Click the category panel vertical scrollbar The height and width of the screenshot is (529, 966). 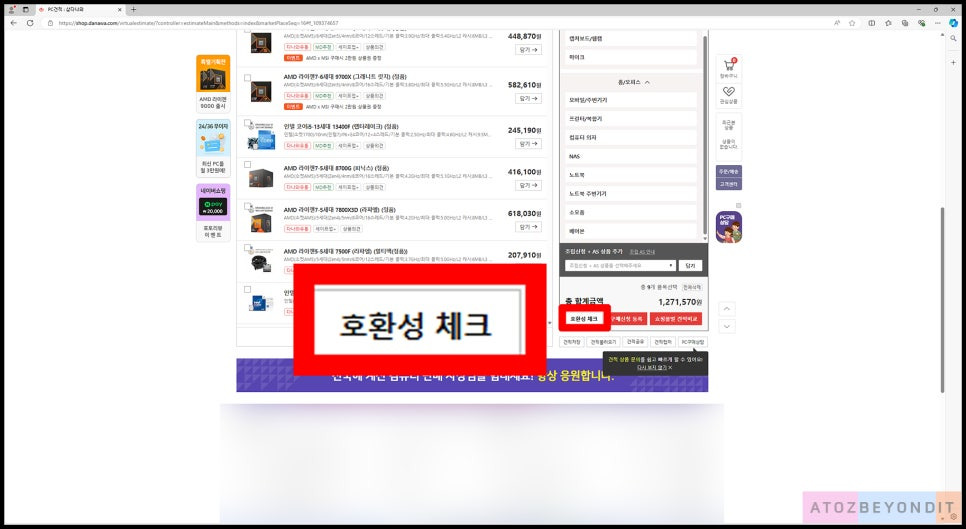(x=705, y=135)
